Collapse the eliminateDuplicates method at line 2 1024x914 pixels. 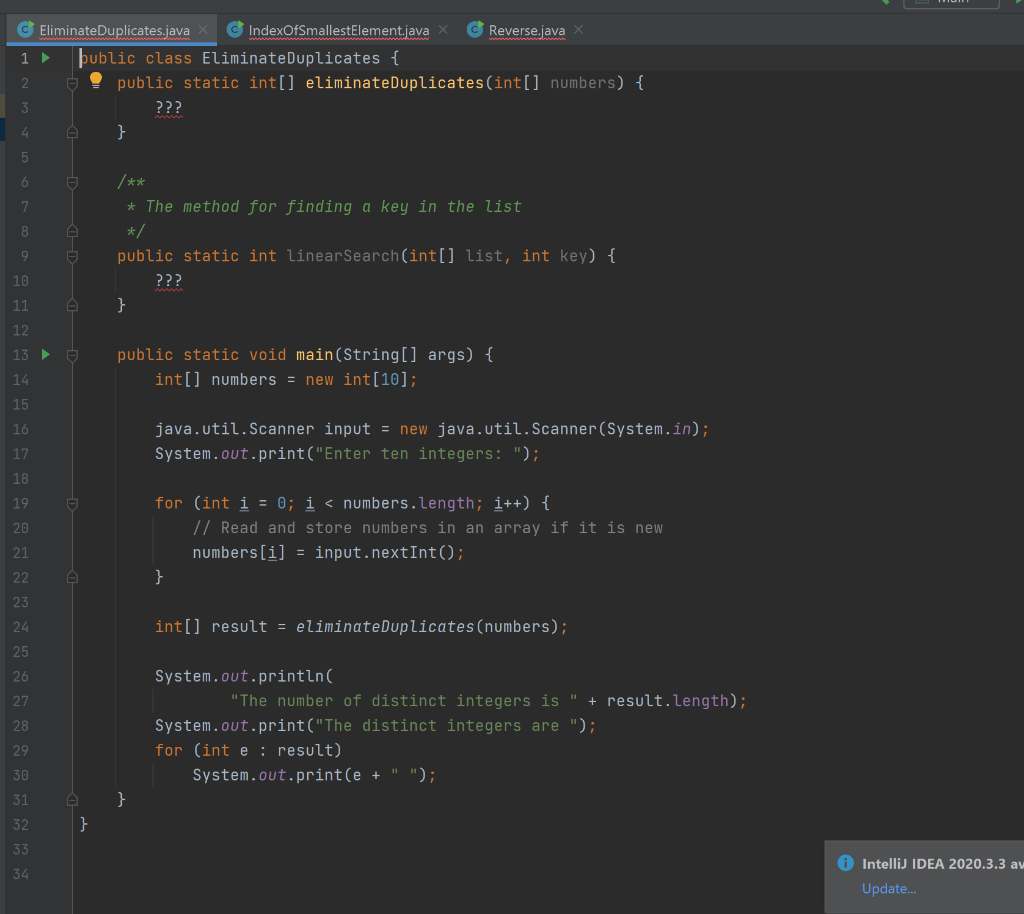(72, 84)
